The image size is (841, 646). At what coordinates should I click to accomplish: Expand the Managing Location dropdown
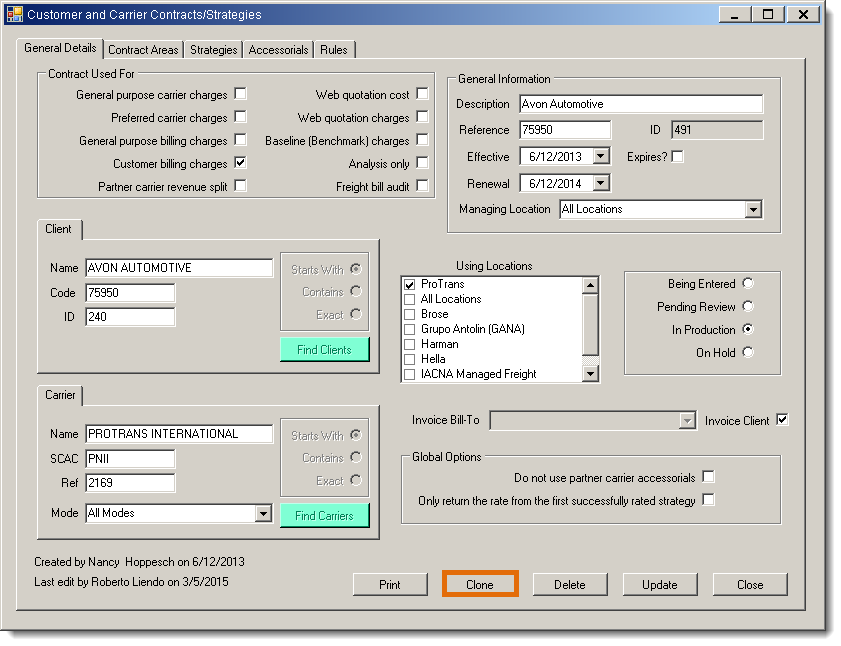click(x=753, y=210)
